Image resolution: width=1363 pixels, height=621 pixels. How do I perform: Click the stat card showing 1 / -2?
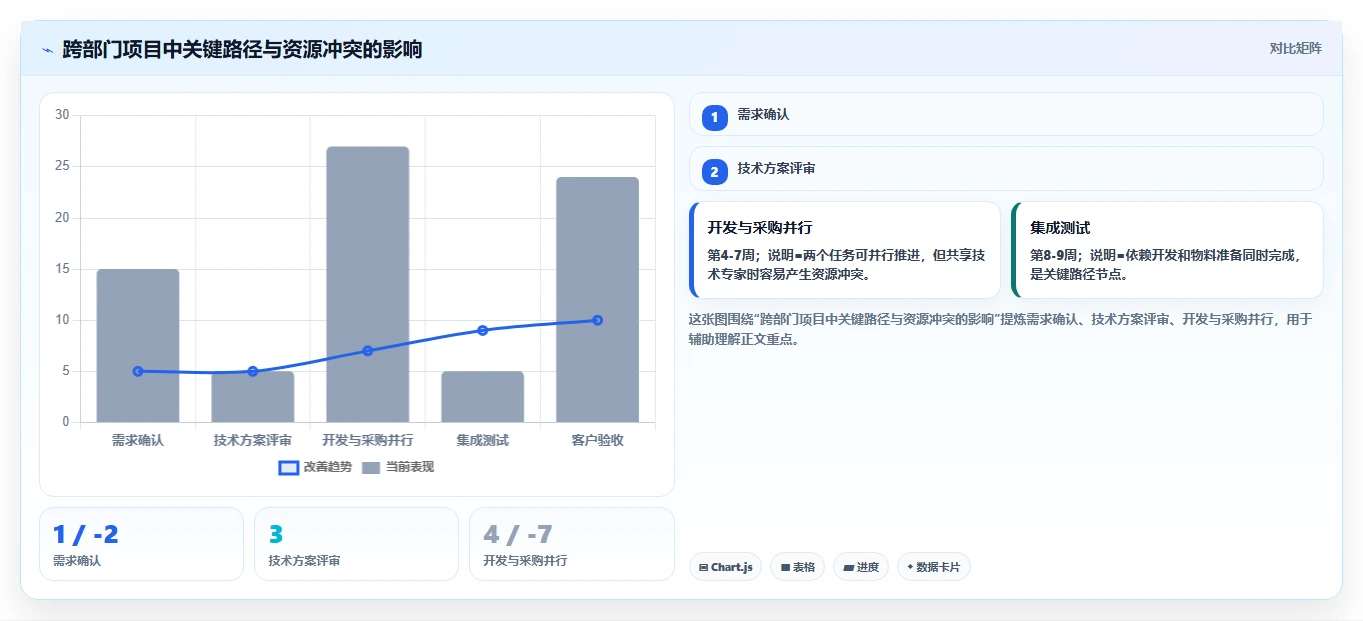pyautogui.click(x=141, y=544)
